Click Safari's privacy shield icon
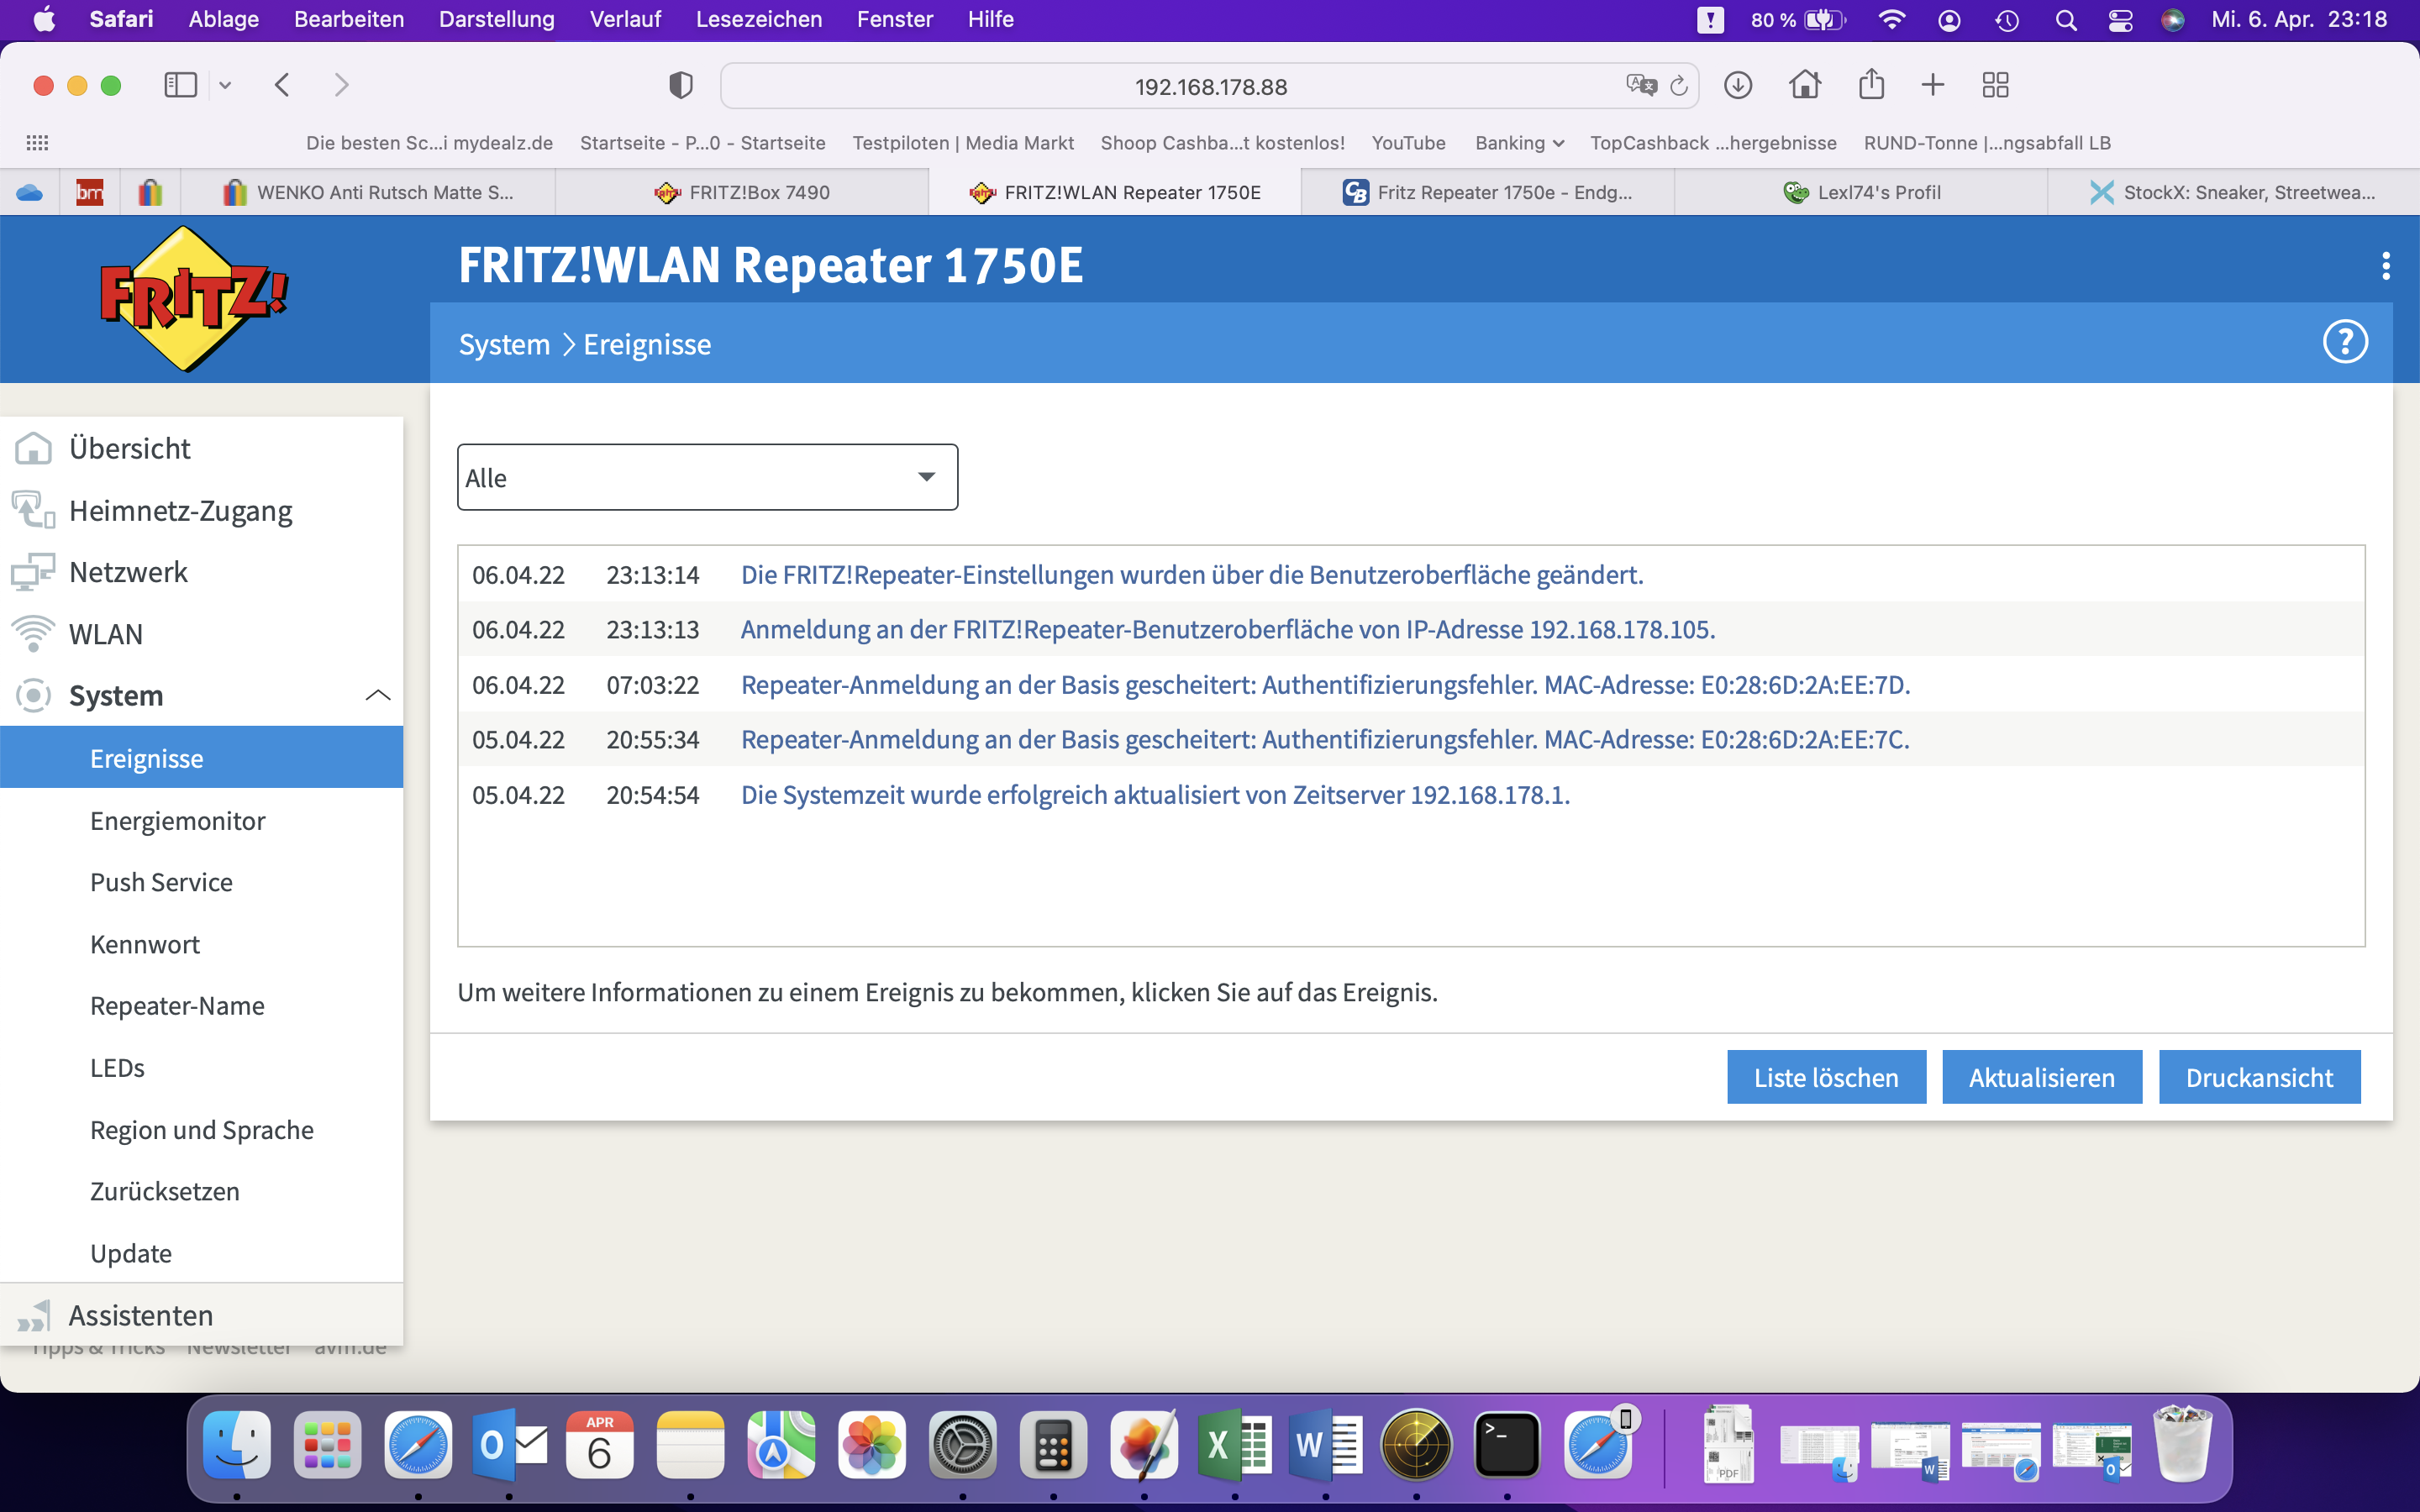This screenshot has height=1512, width=2420. (x=680, y=86)
